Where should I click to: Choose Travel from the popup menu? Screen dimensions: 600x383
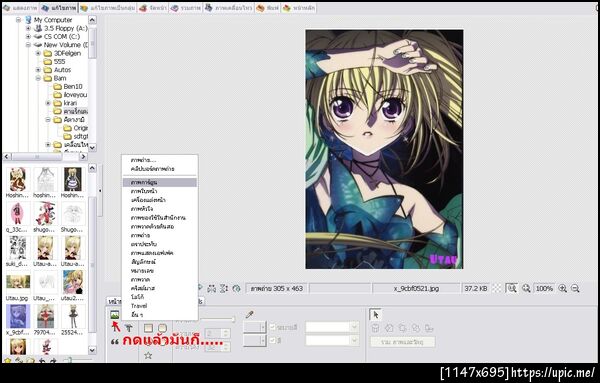coord(160,306)
